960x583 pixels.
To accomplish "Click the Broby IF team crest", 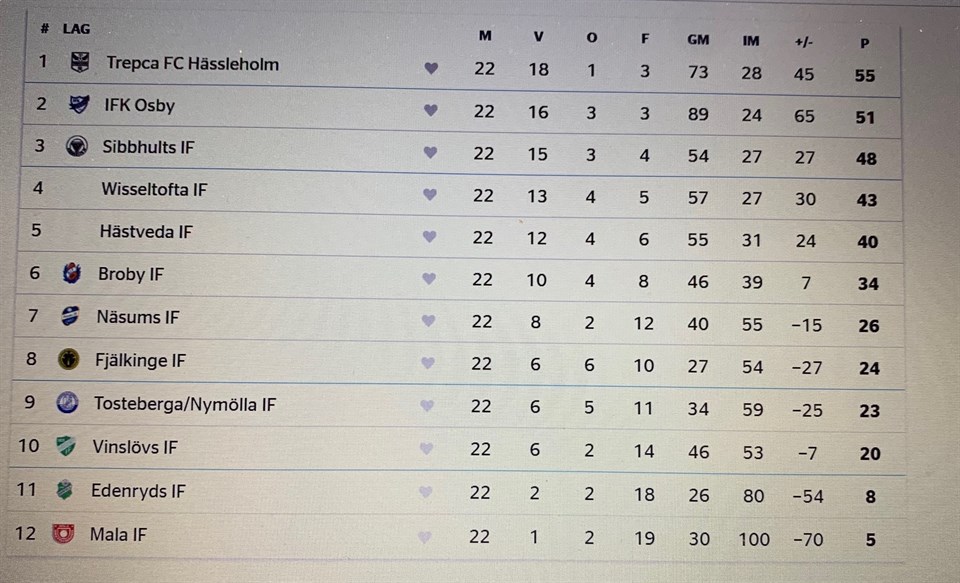I will [72, 274].
